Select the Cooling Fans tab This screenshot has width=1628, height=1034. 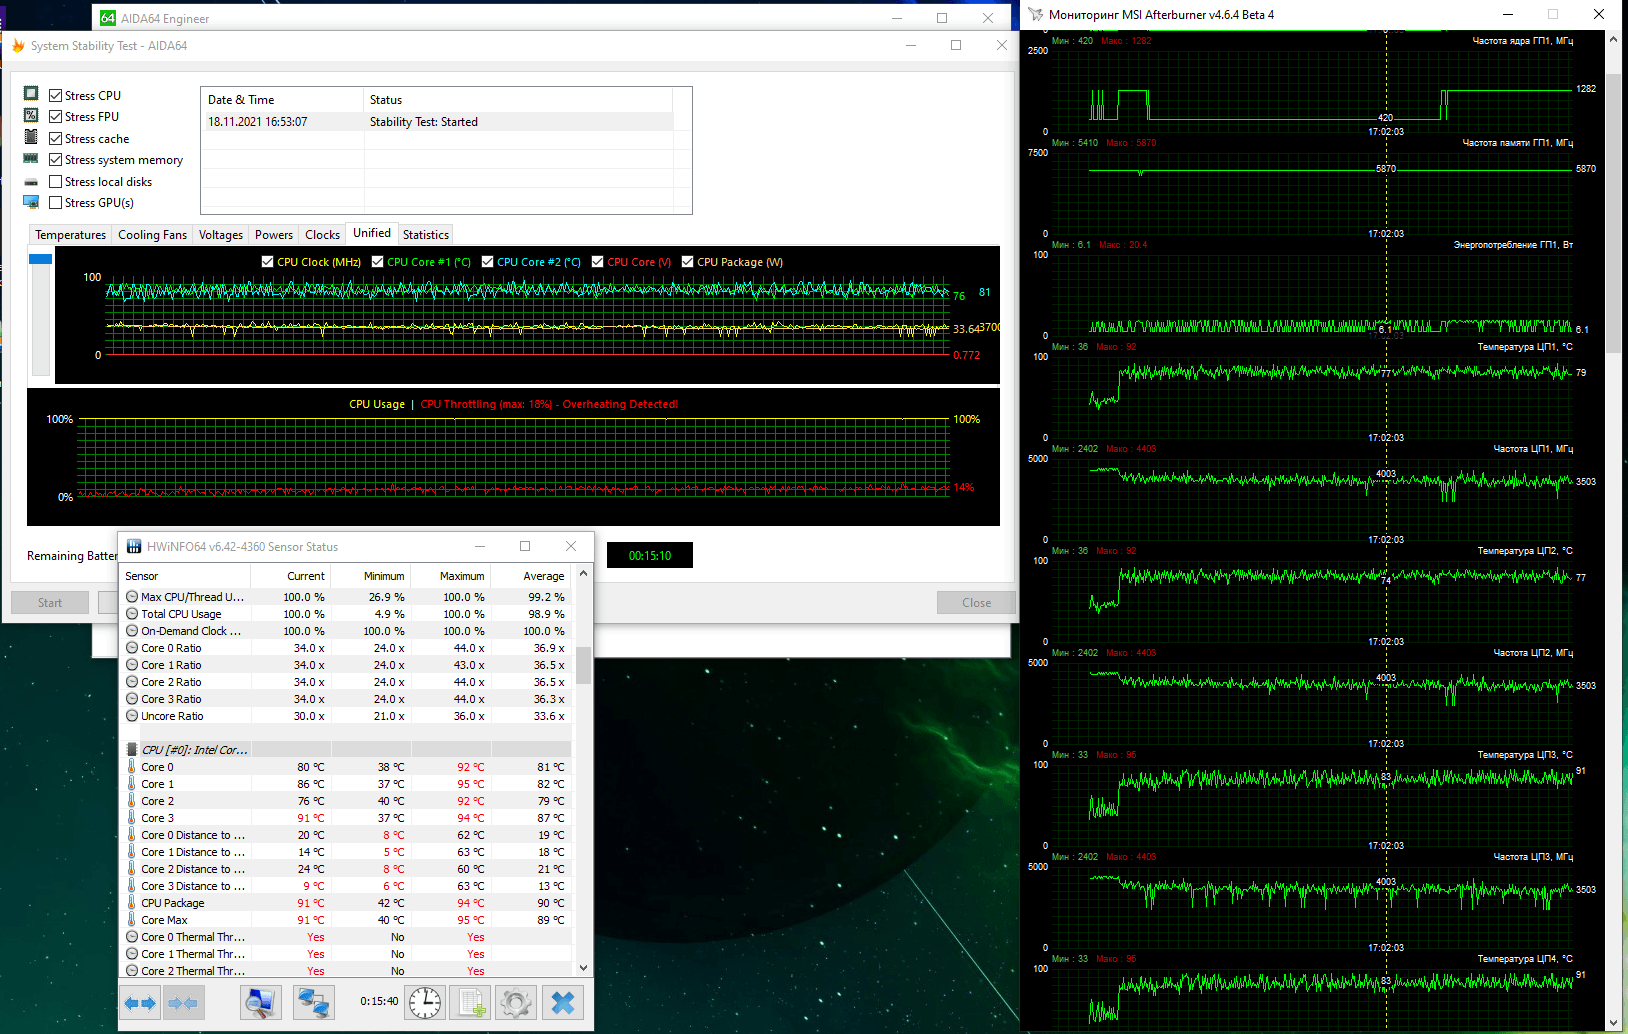point(152,235)
